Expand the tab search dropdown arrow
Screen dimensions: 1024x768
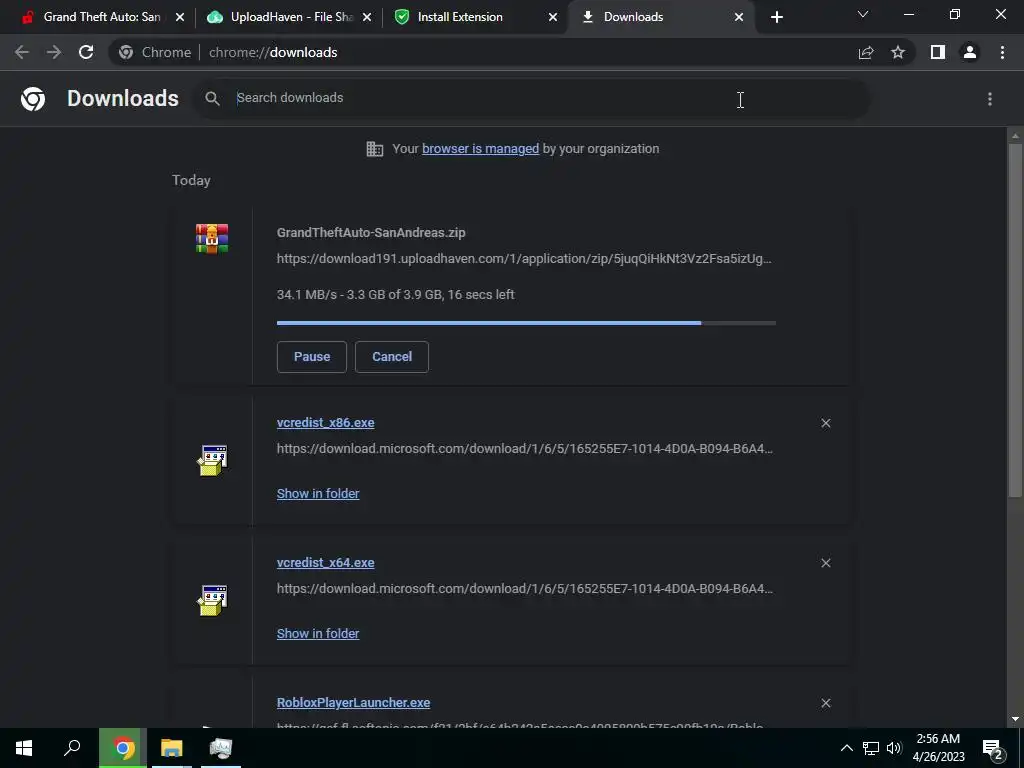[863, 14]
